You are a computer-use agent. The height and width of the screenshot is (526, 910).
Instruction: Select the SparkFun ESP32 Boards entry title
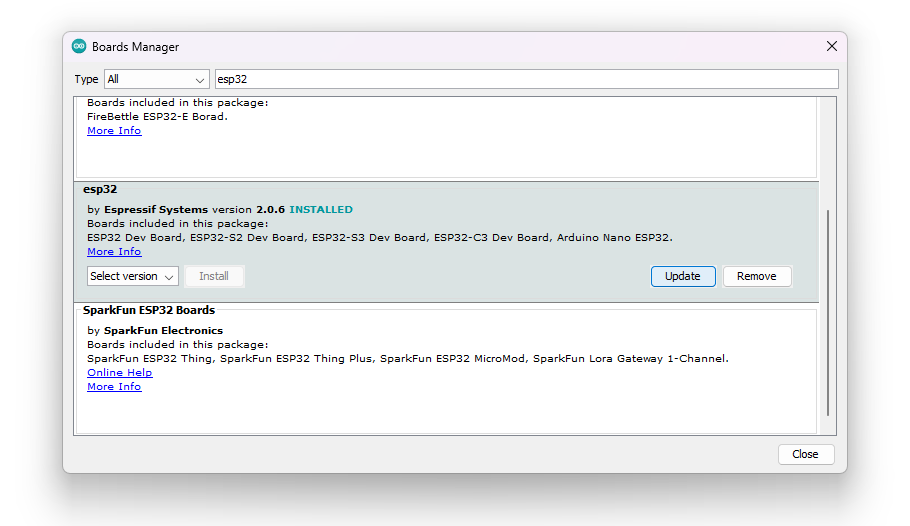click(149, 310)
